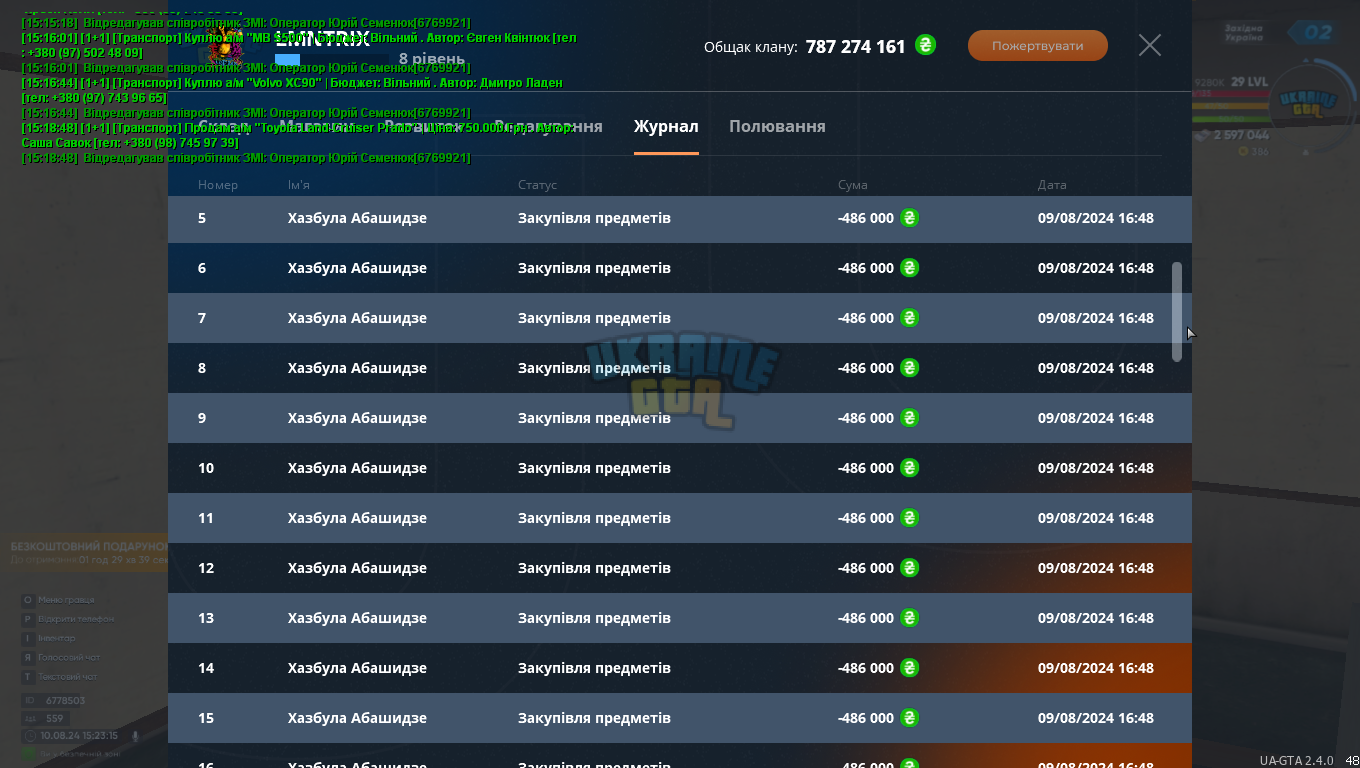This screenshot has height=768, width=1360.
Task: Click the Статус column header
Action: 537,185
